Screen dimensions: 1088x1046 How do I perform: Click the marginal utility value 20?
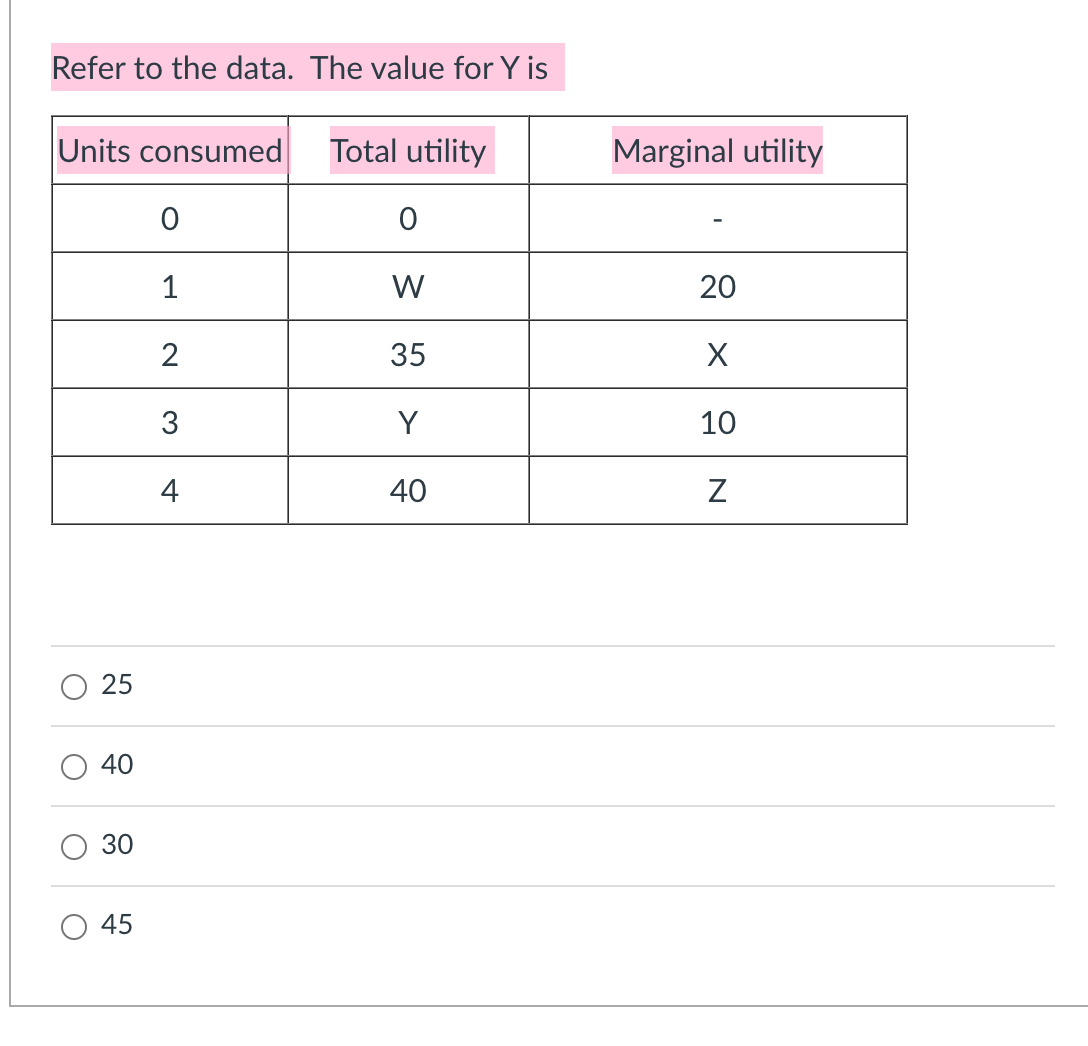(718, 286)
